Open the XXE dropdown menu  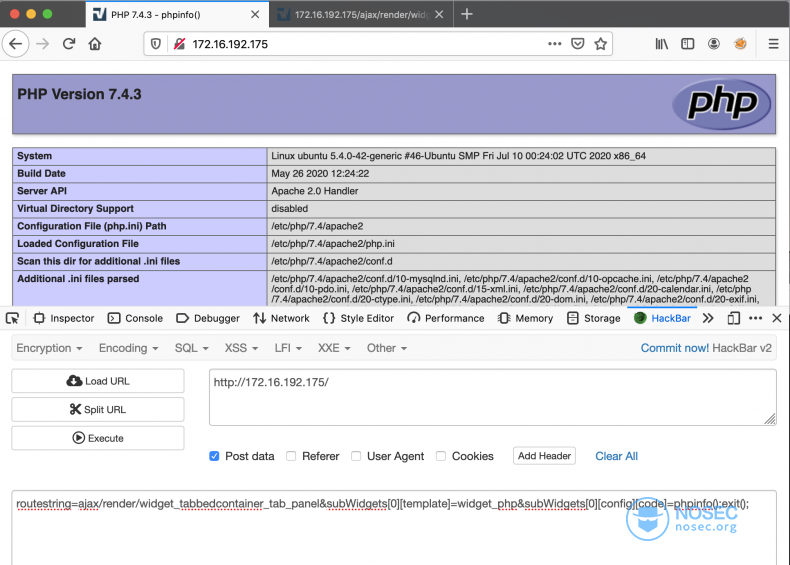click(334, 348)
